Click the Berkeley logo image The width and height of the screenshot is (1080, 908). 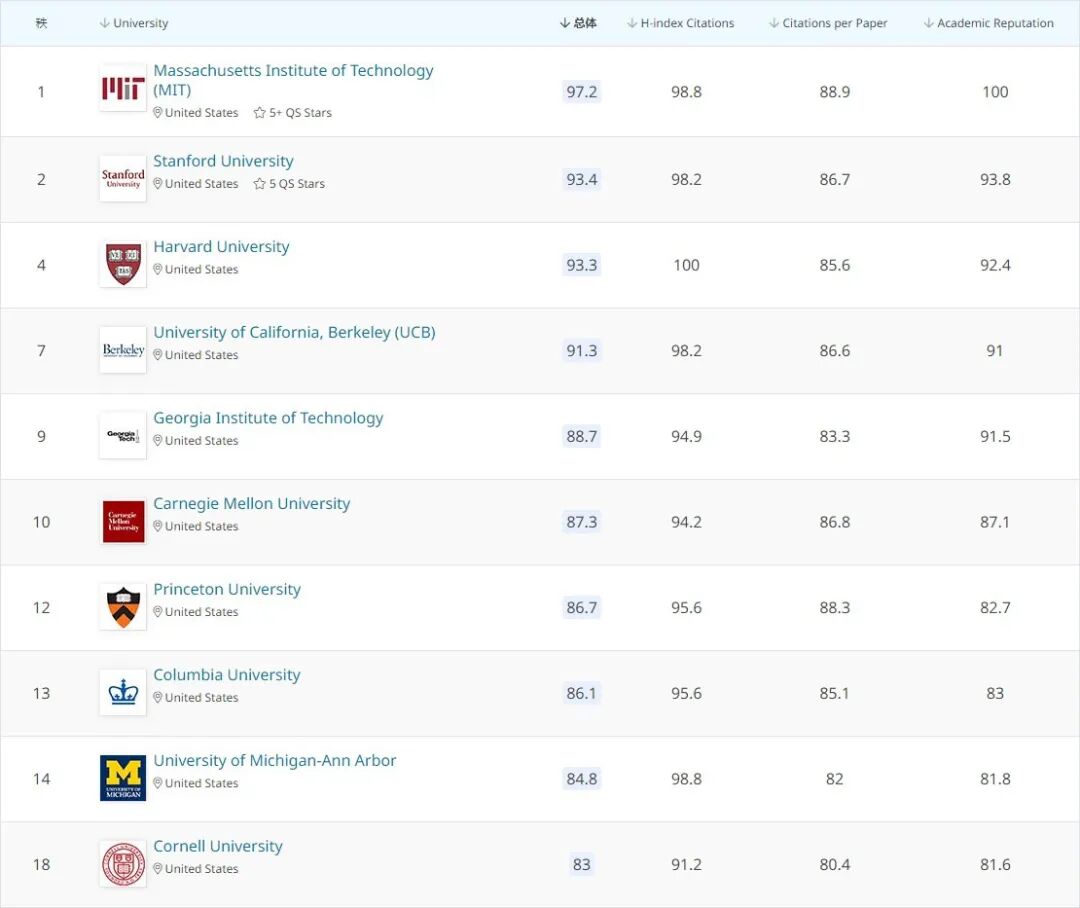pos(123,349)
